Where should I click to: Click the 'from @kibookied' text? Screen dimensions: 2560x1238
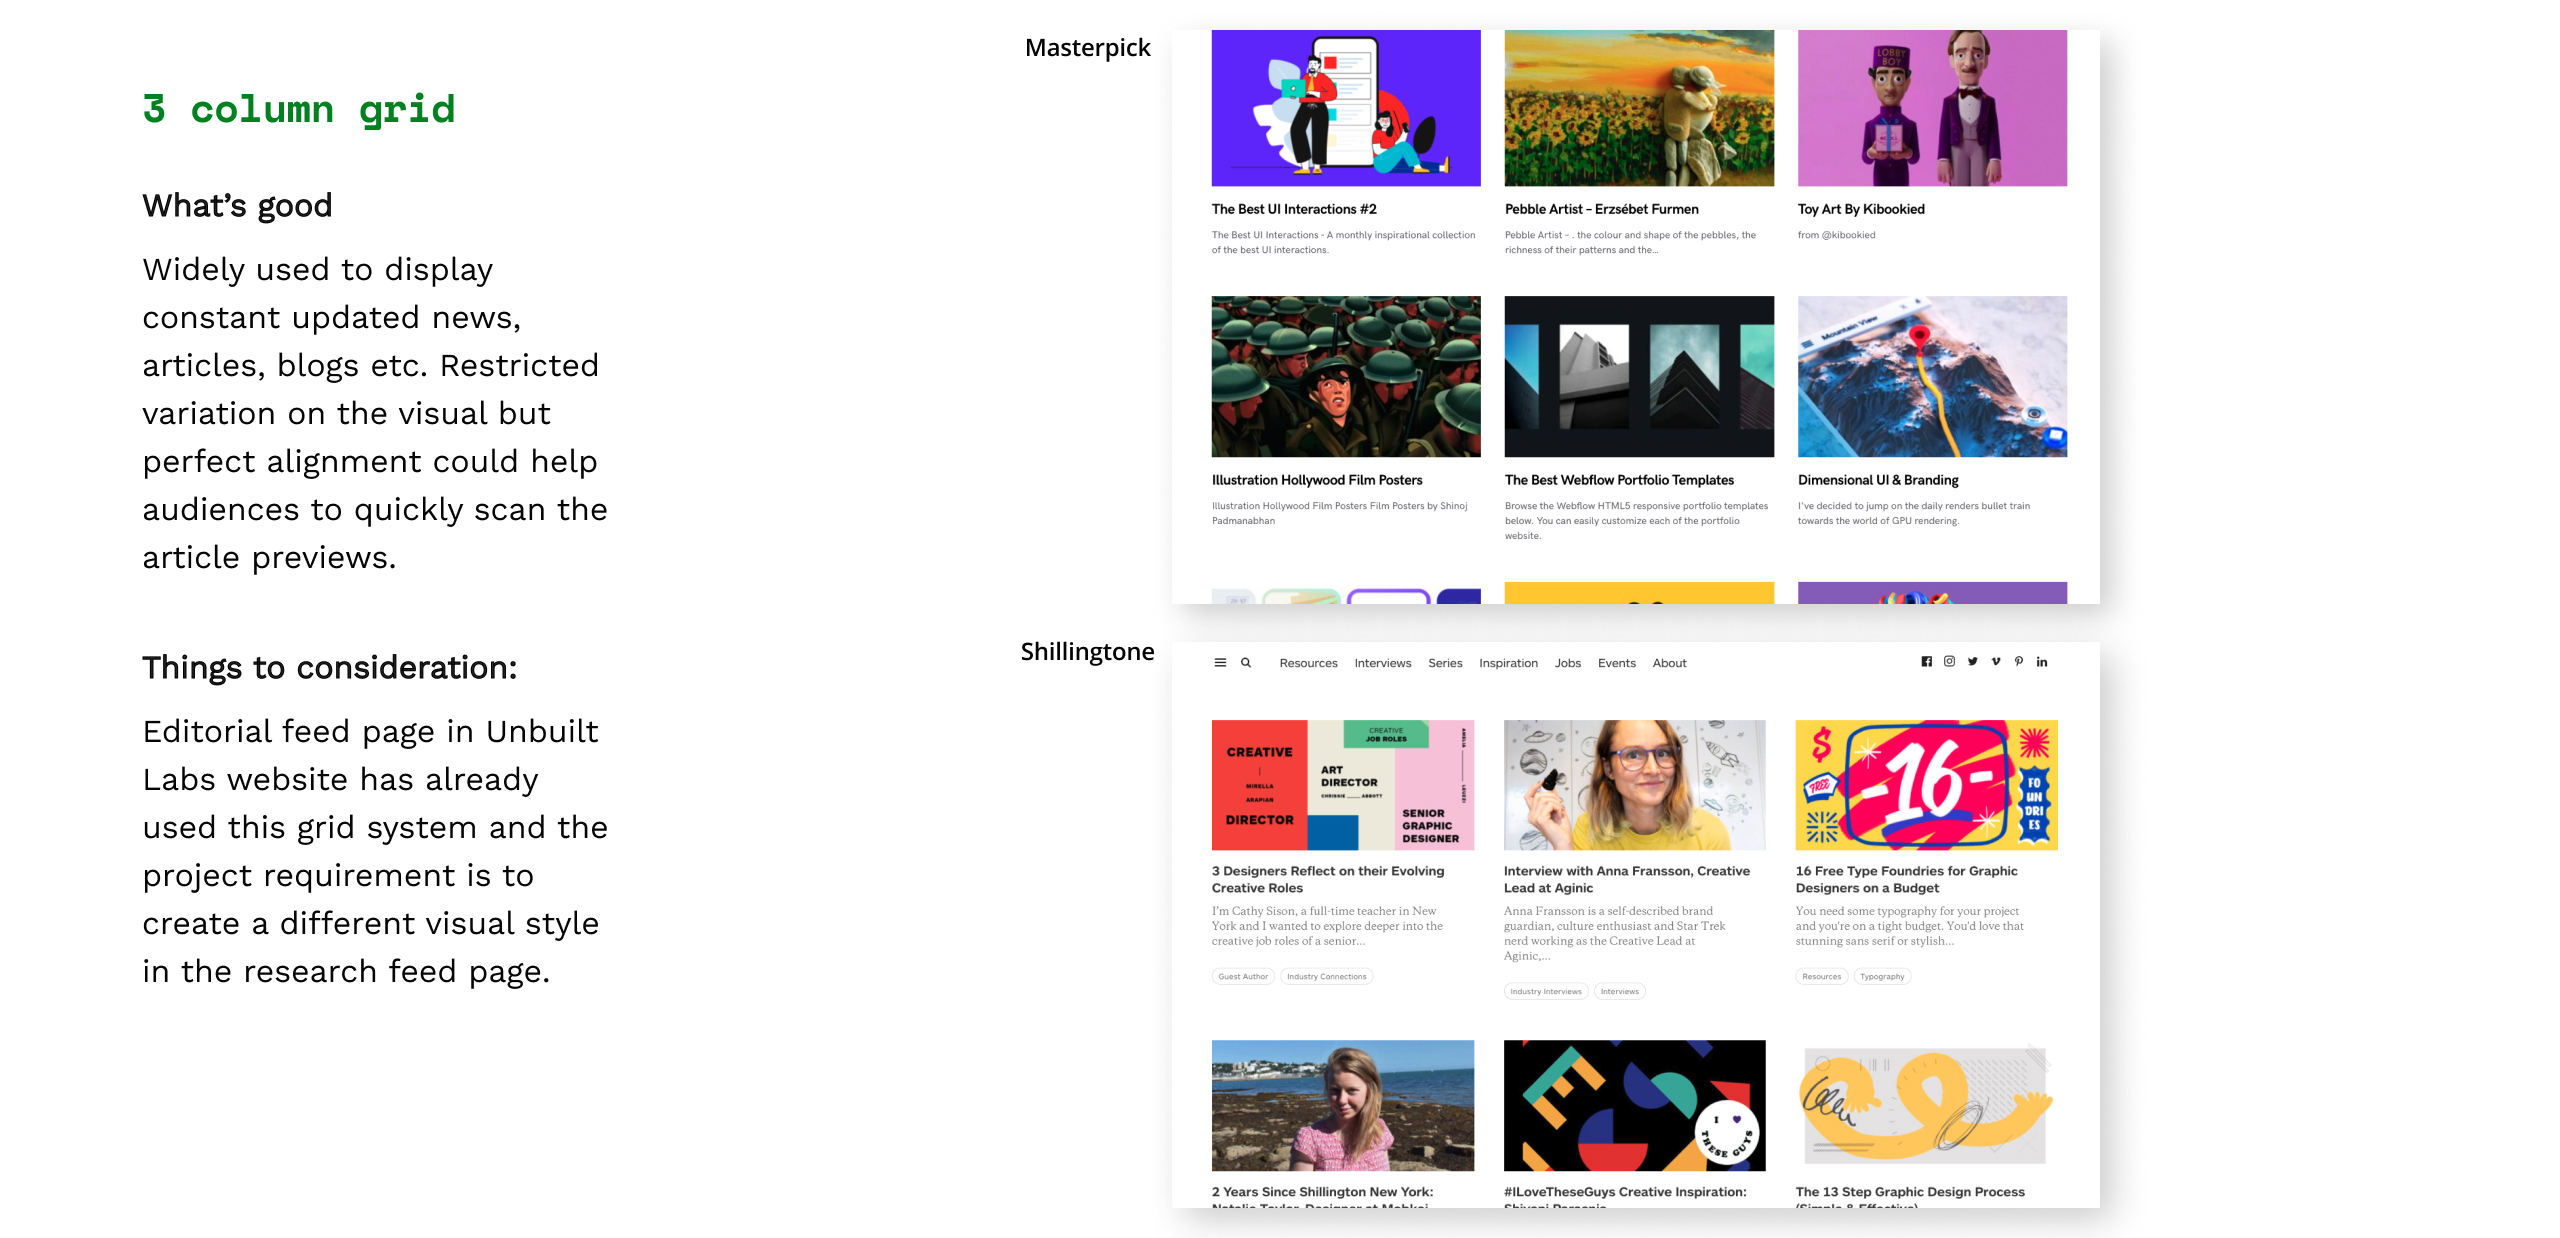point(1837,236)
